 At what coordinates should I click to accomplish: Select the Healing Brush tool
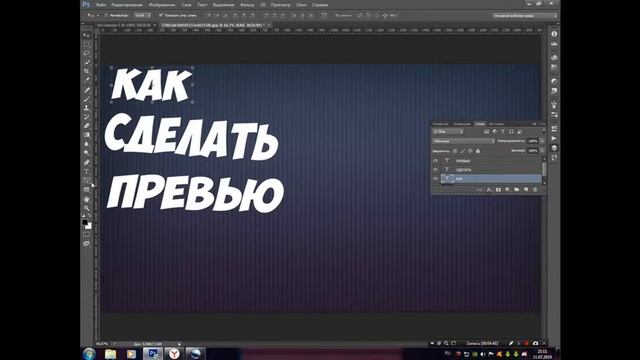coord(87,90)
